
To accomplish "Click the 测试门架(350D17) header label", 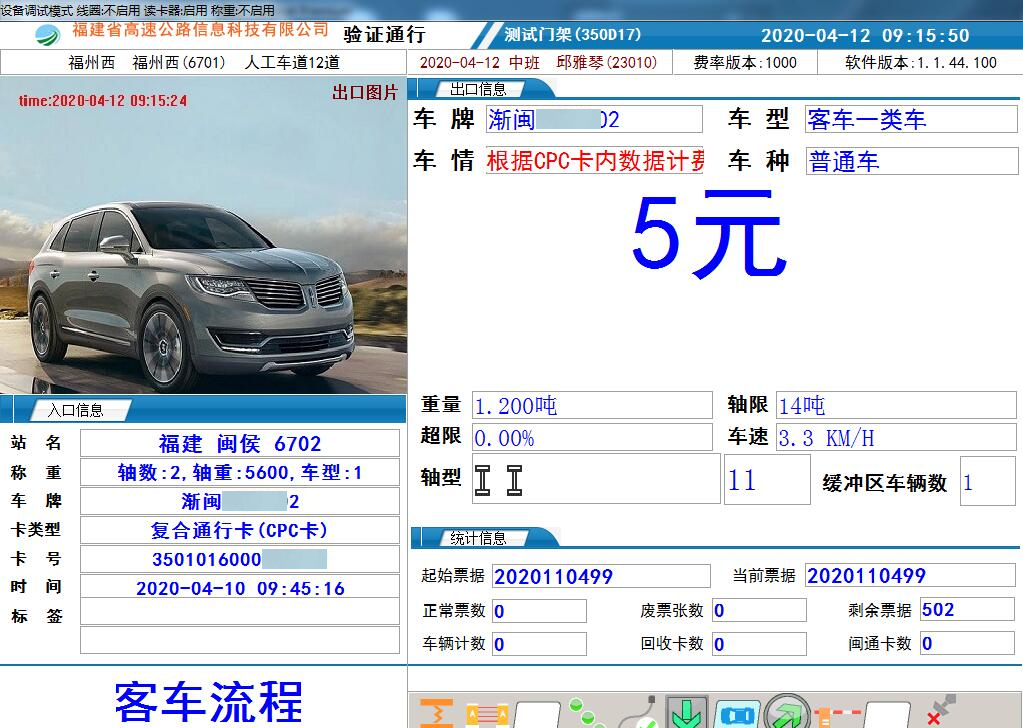I will (x=572, y=35).
